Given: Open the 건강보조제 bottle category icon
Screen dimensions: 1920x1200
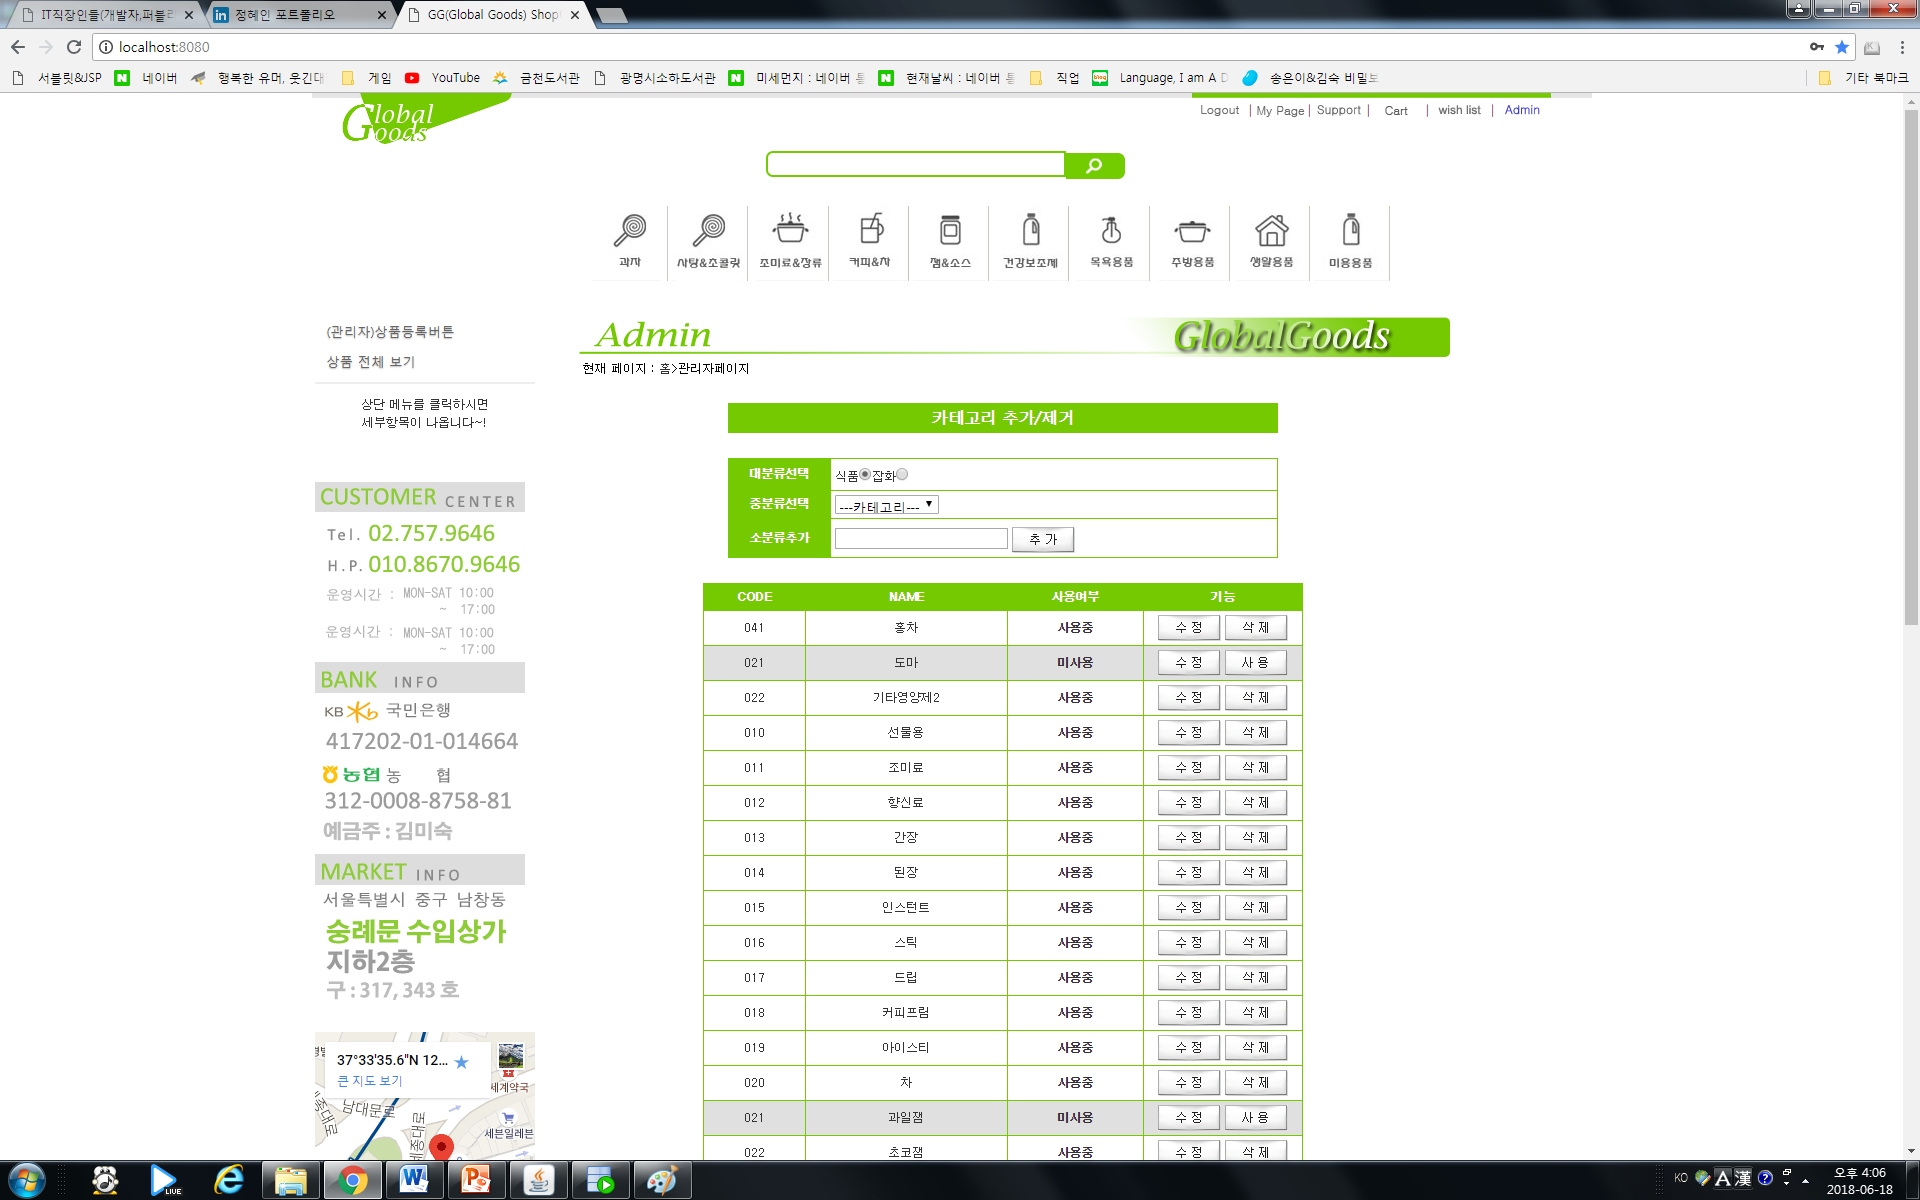Looking at the screenshot, I should point(1031,240).
